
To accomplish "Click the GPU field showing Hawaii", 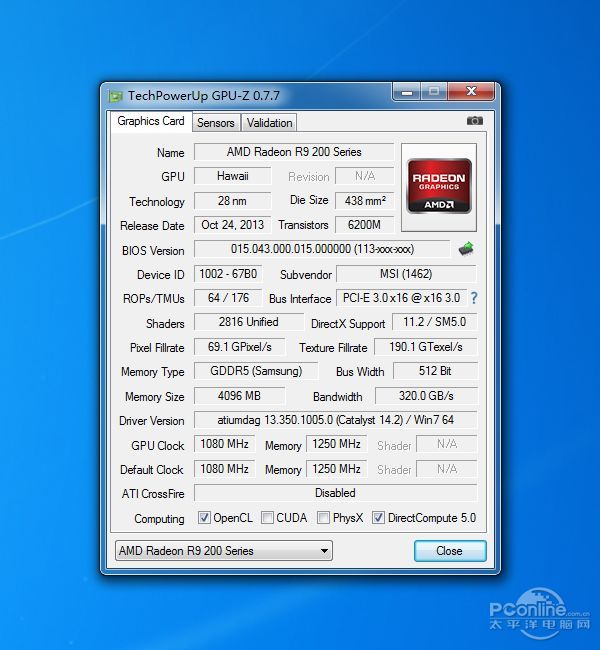I will tap(233, 176).
